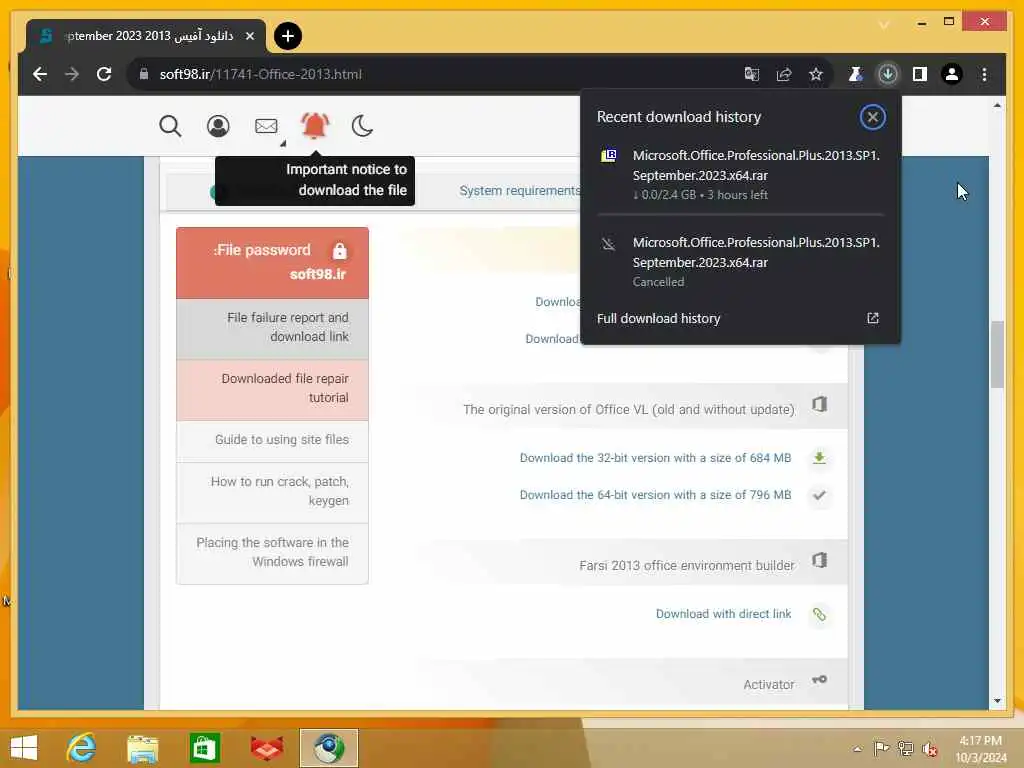Viewport: 1024px width, 768px height.
Task: Click the Office icon beside original version VL
Action: (x=820, y=405)
